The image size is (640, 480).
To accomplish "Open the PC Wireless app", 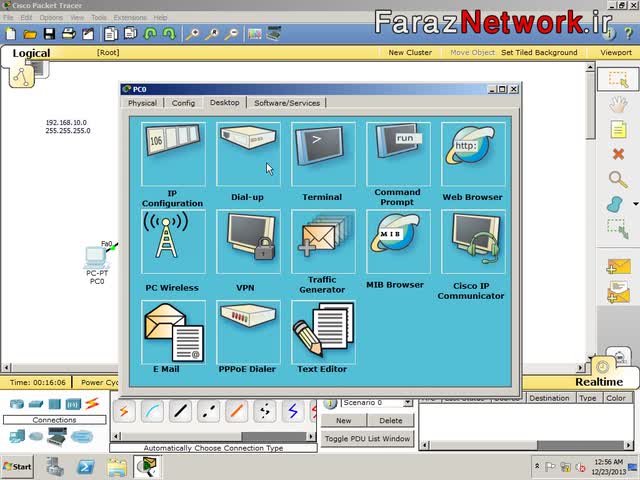I will tap(173, 242).
